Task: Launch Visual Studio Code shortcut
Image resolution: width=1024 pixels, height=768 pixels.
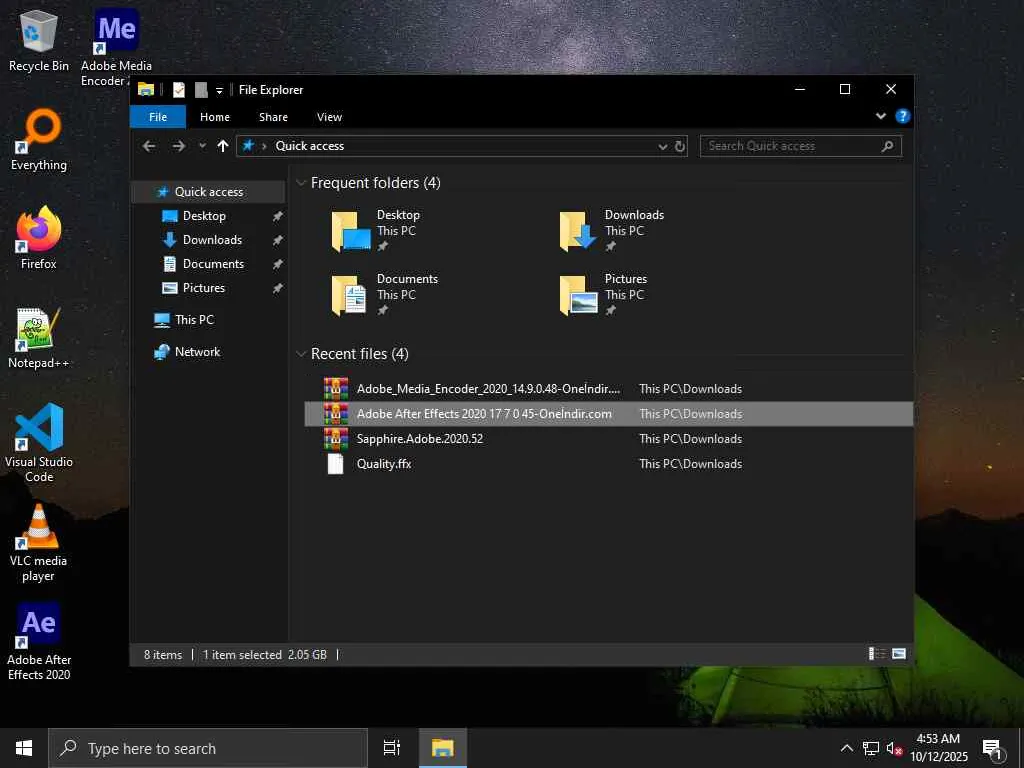Action: [x=39, y=443]
